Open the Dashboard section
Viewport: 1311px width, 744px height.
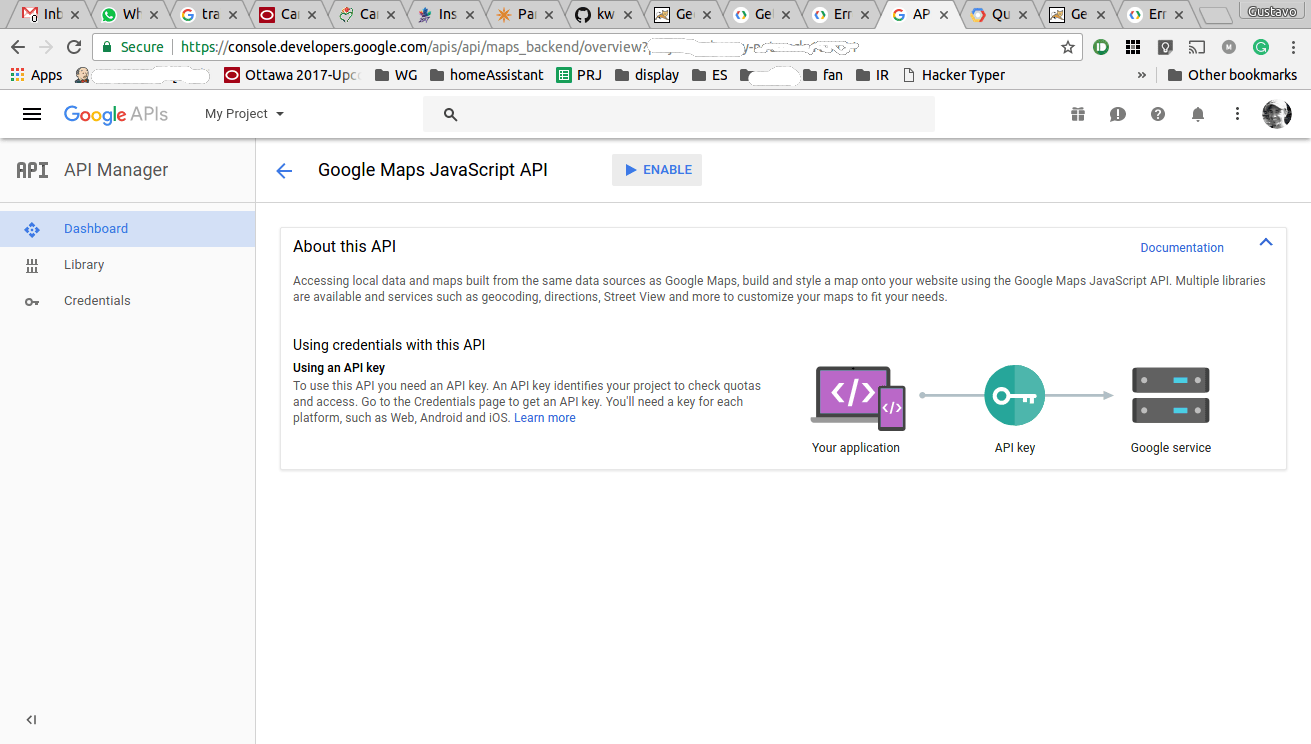128,229
